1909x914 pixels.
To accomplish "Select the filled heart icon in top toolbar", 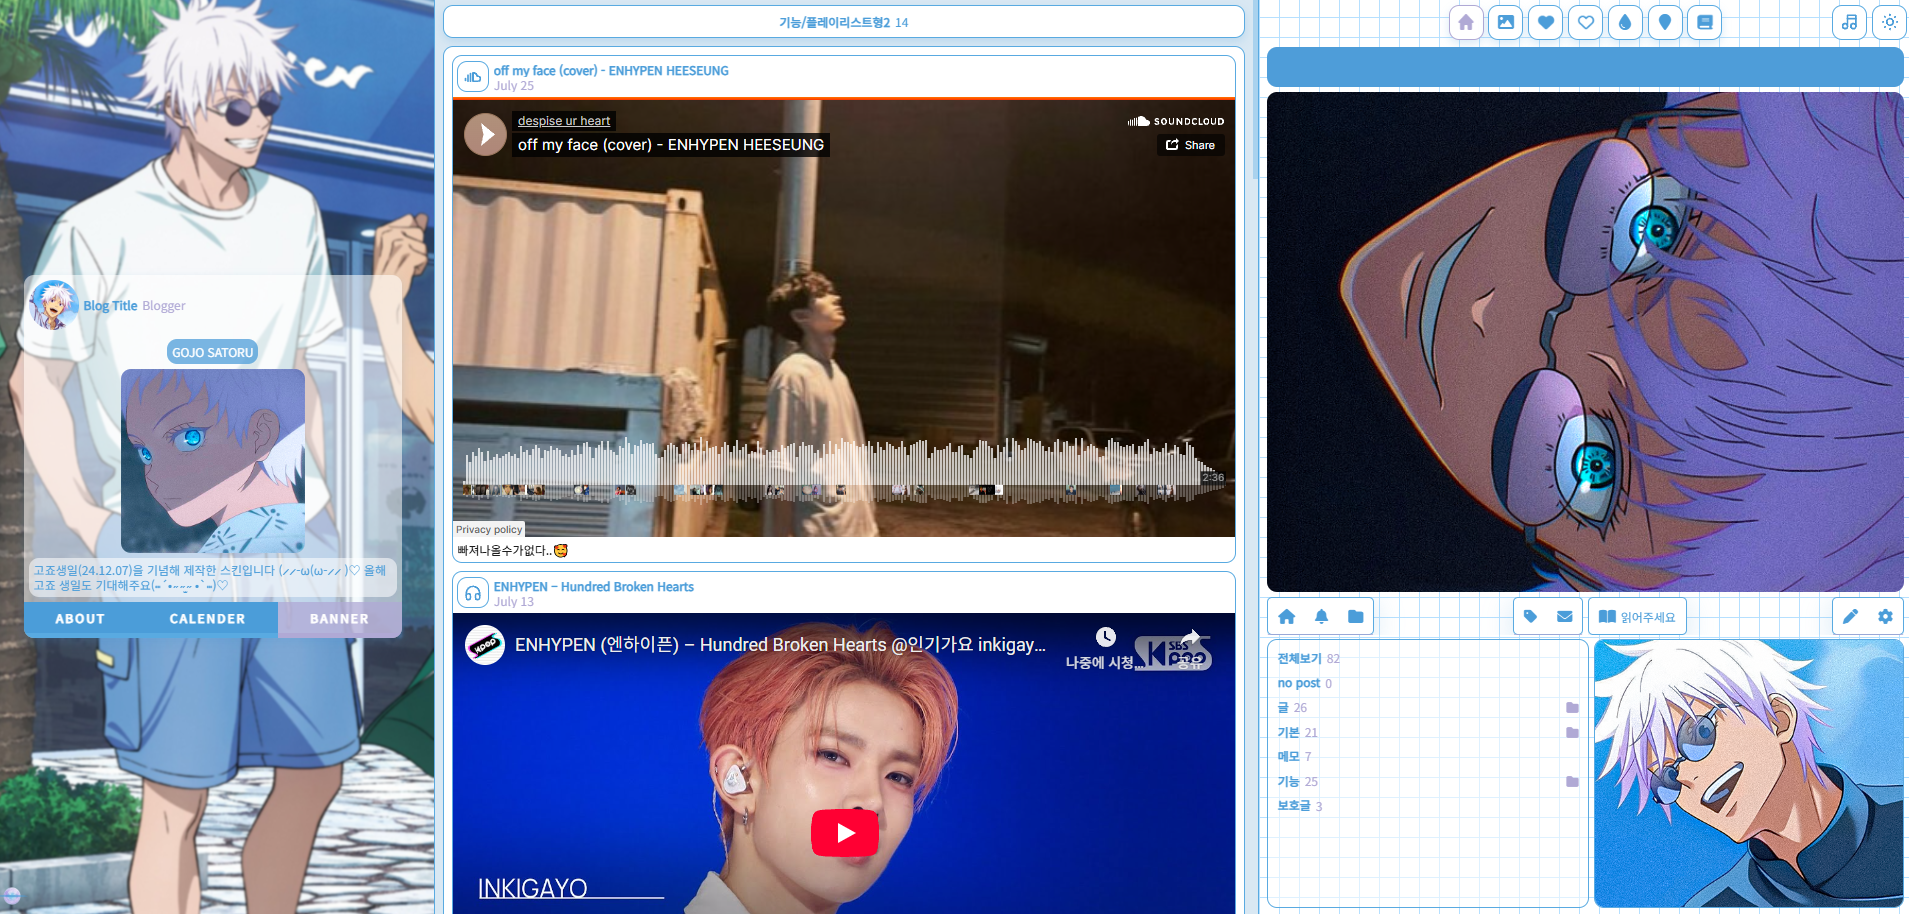I will click(1546, 22).
